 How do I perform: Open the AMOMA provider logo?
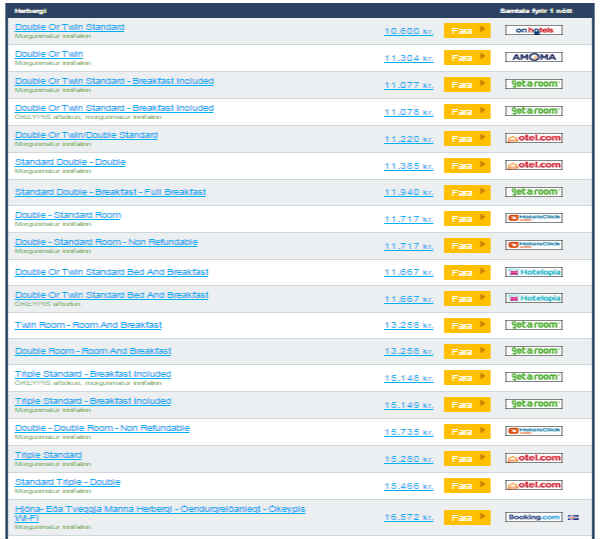click(534, 57)
